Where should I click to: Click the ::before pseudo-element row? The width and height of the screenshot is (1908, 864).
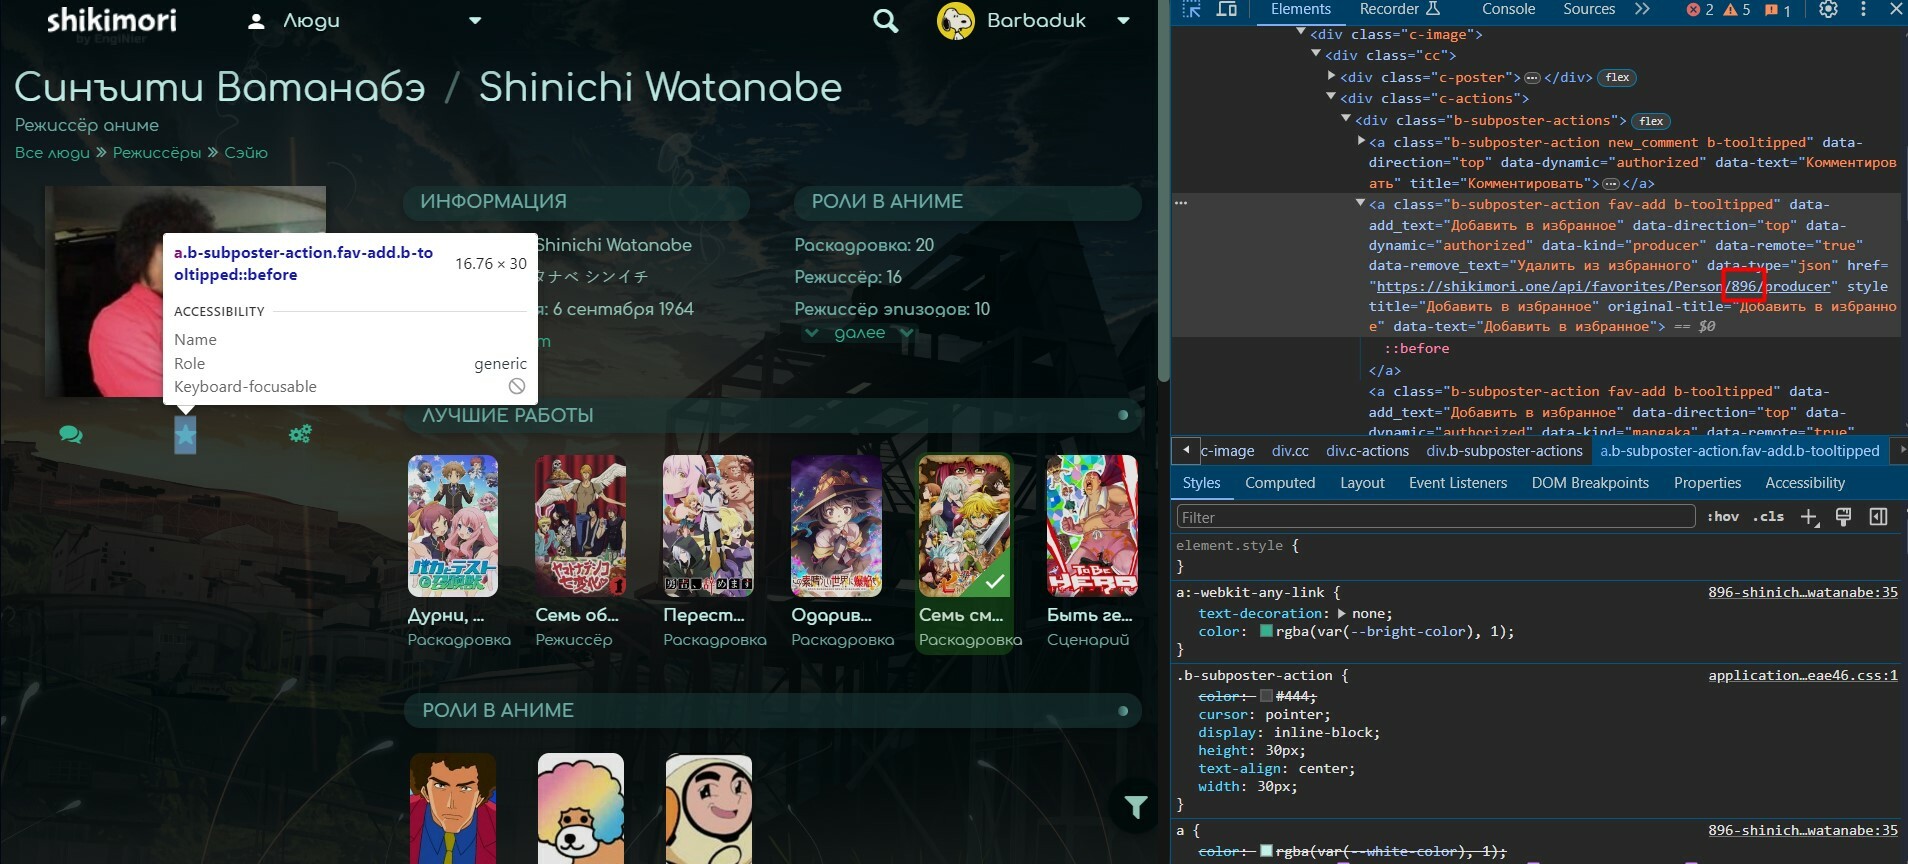(1416, 348)
